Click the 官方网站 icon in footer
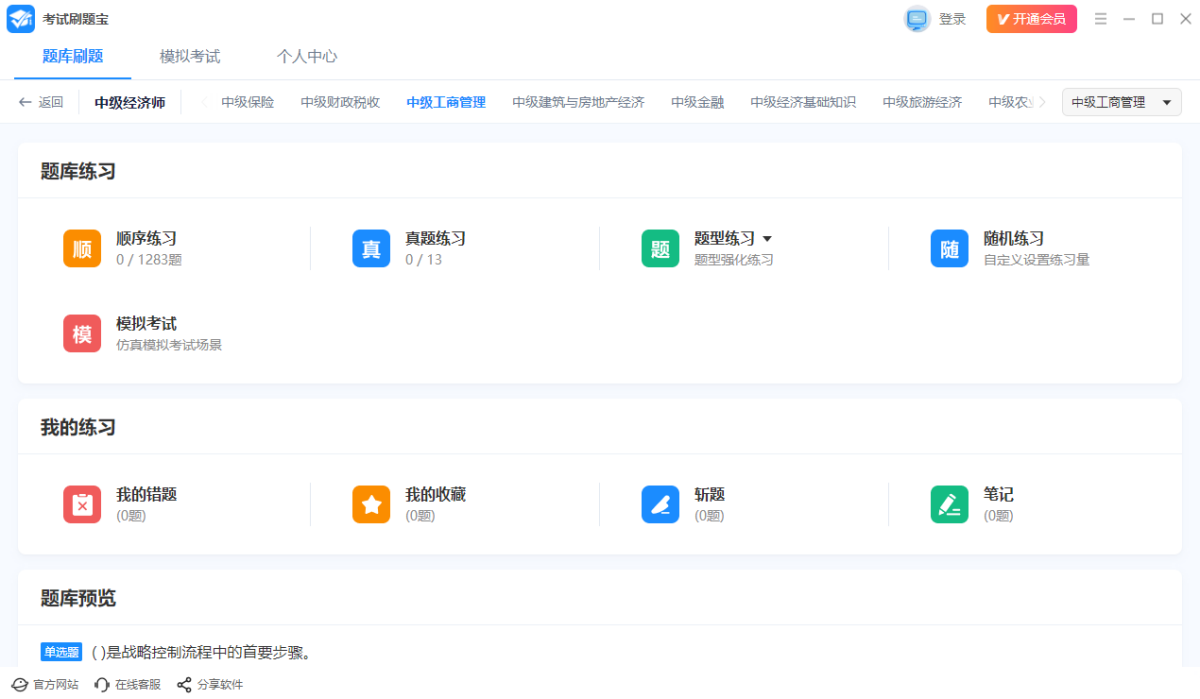The image size is (1200, 699). pyautogui.click(x=19, y=685)
